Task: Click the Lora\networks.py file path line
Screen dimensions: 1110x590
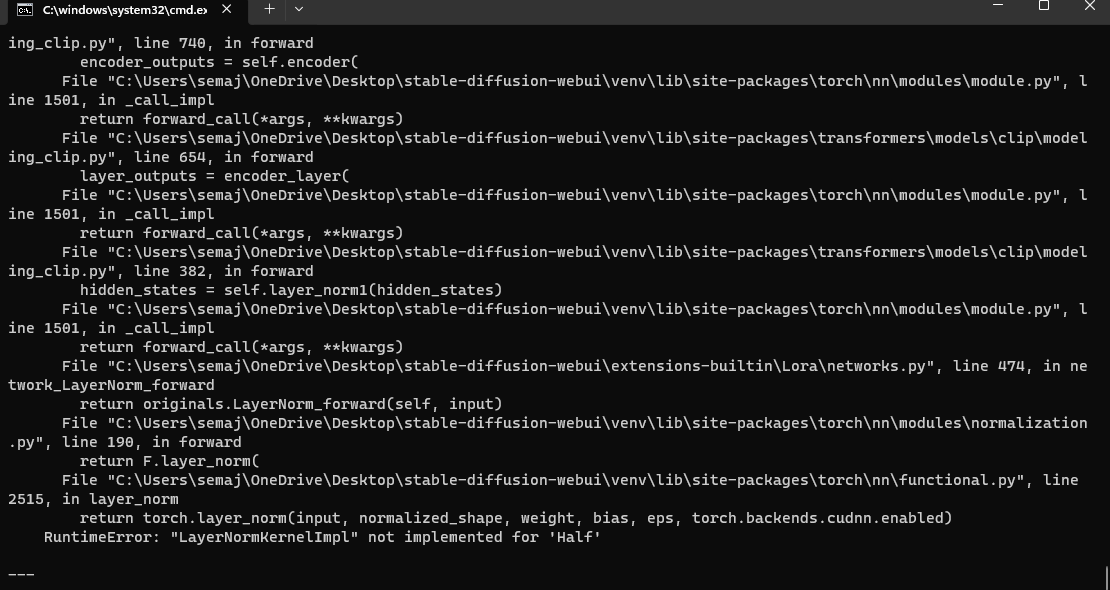Action: click(x=500, y=366)
